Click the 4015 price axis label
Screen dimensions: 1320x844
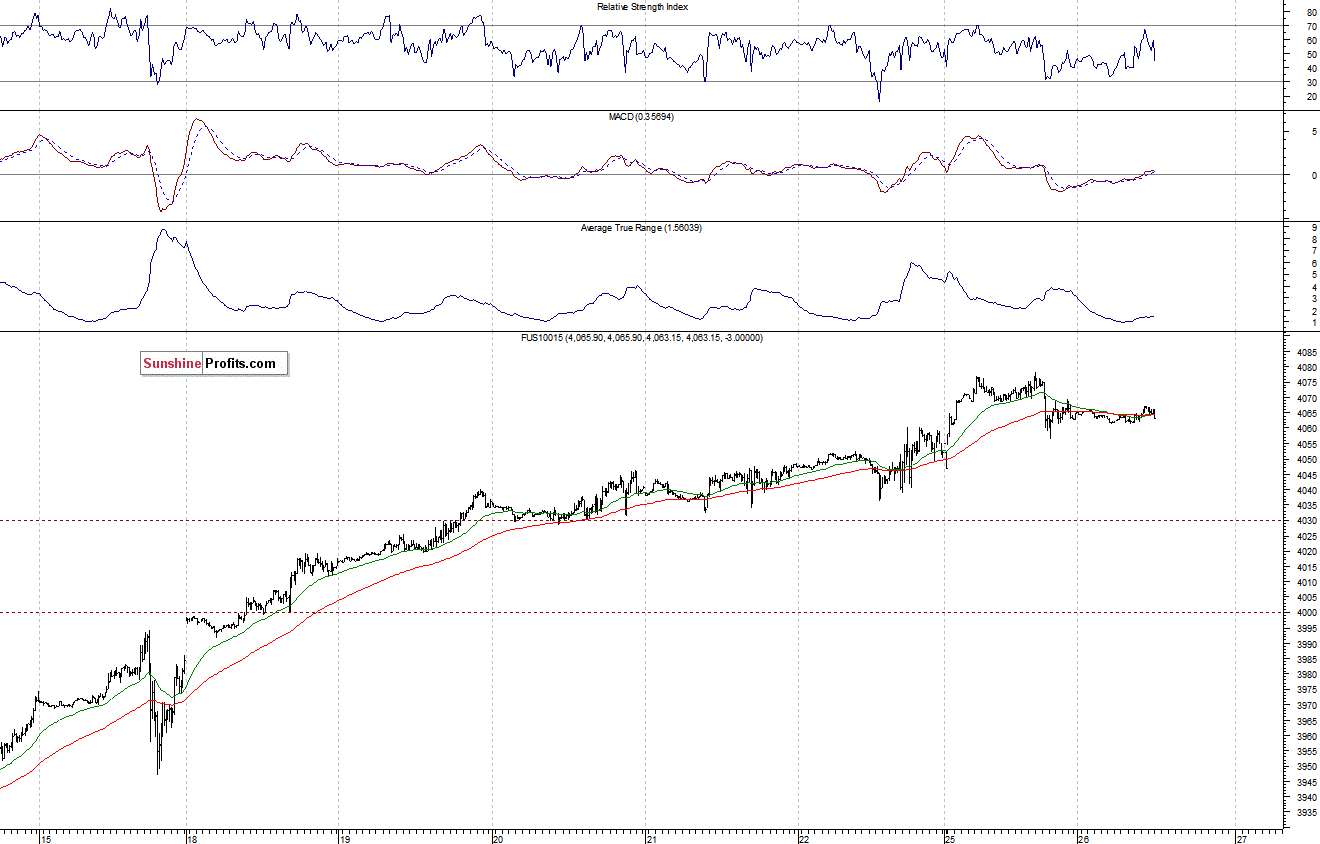point(1309,567)
